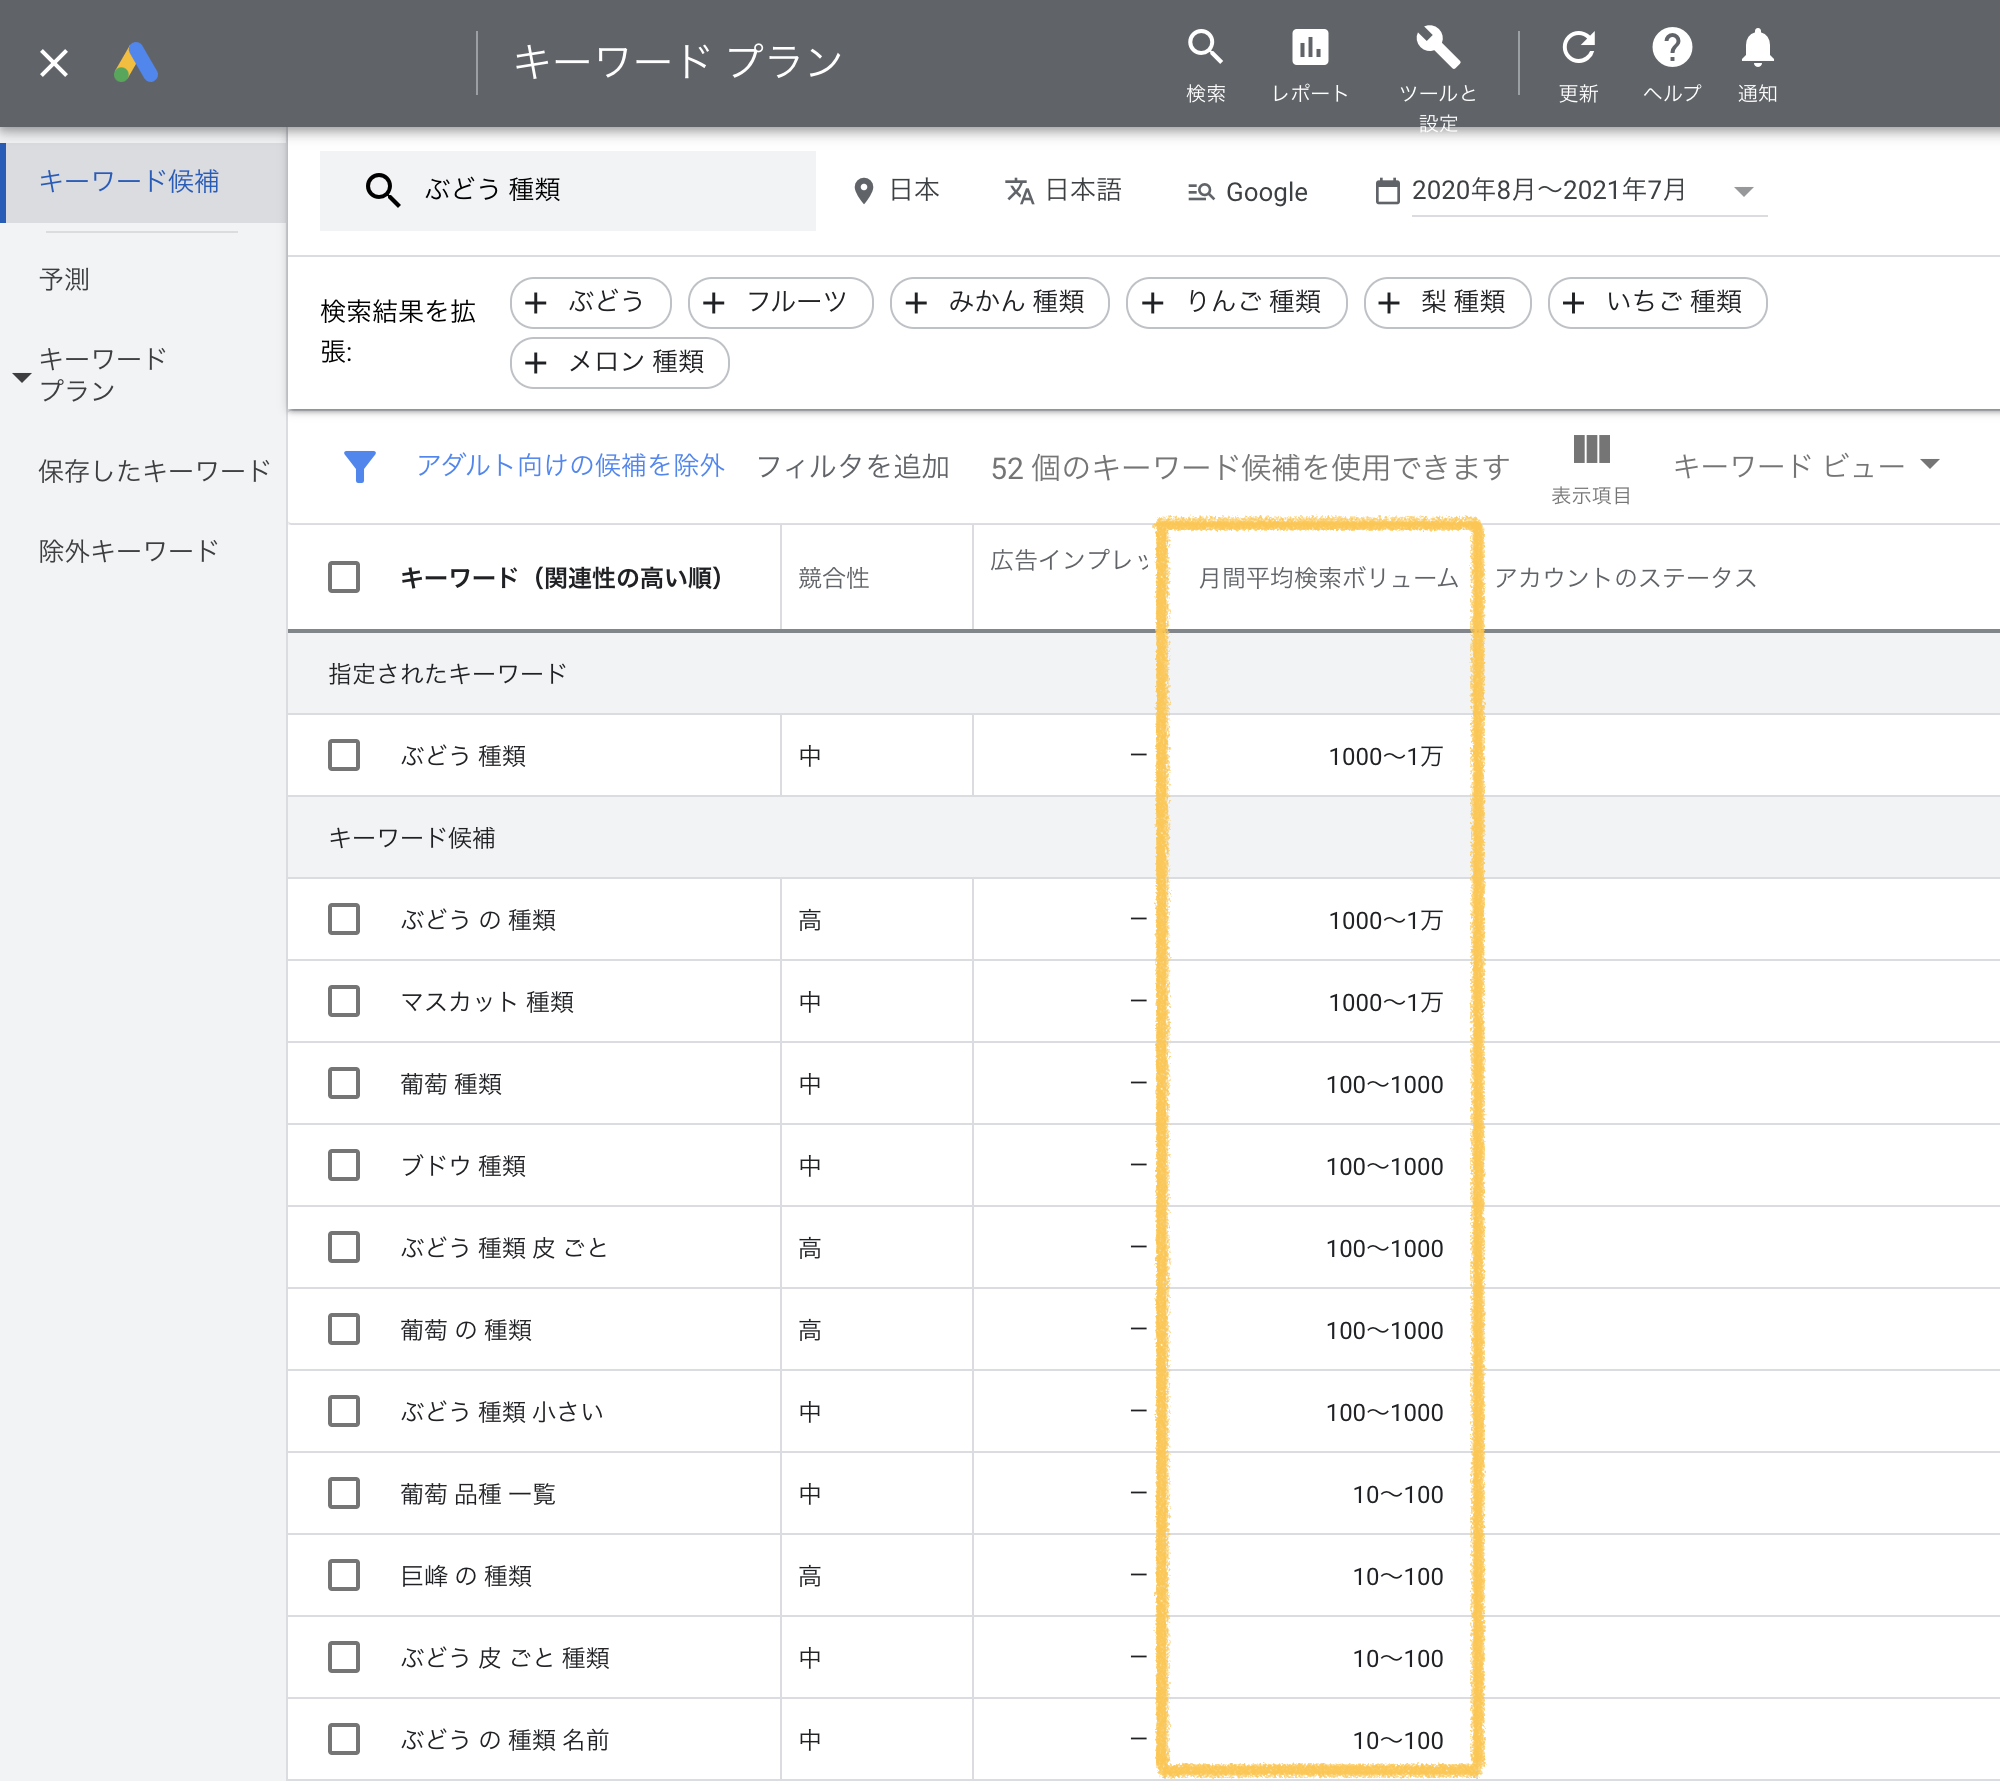The width and height of the screenshot is (2000, 1781).
Task: Click フィルタを追加
Action: [853, 466]
